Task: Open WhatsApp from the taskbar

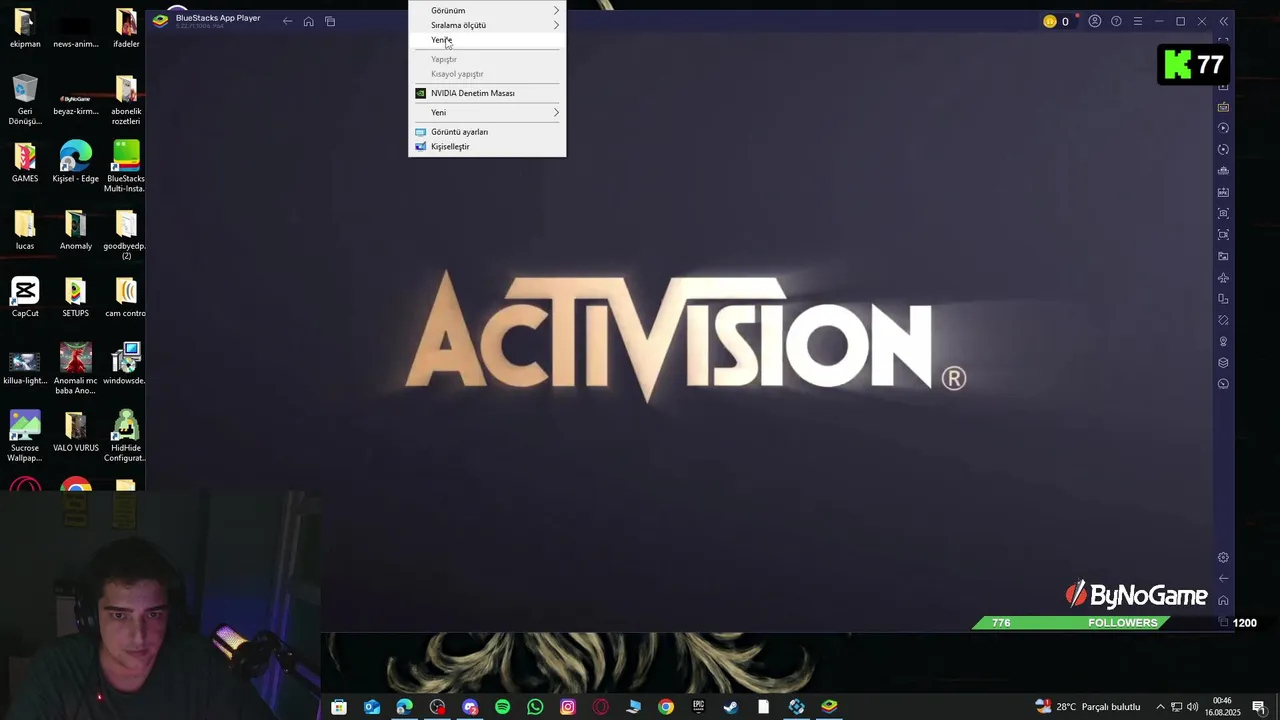Action: [535, 707]
